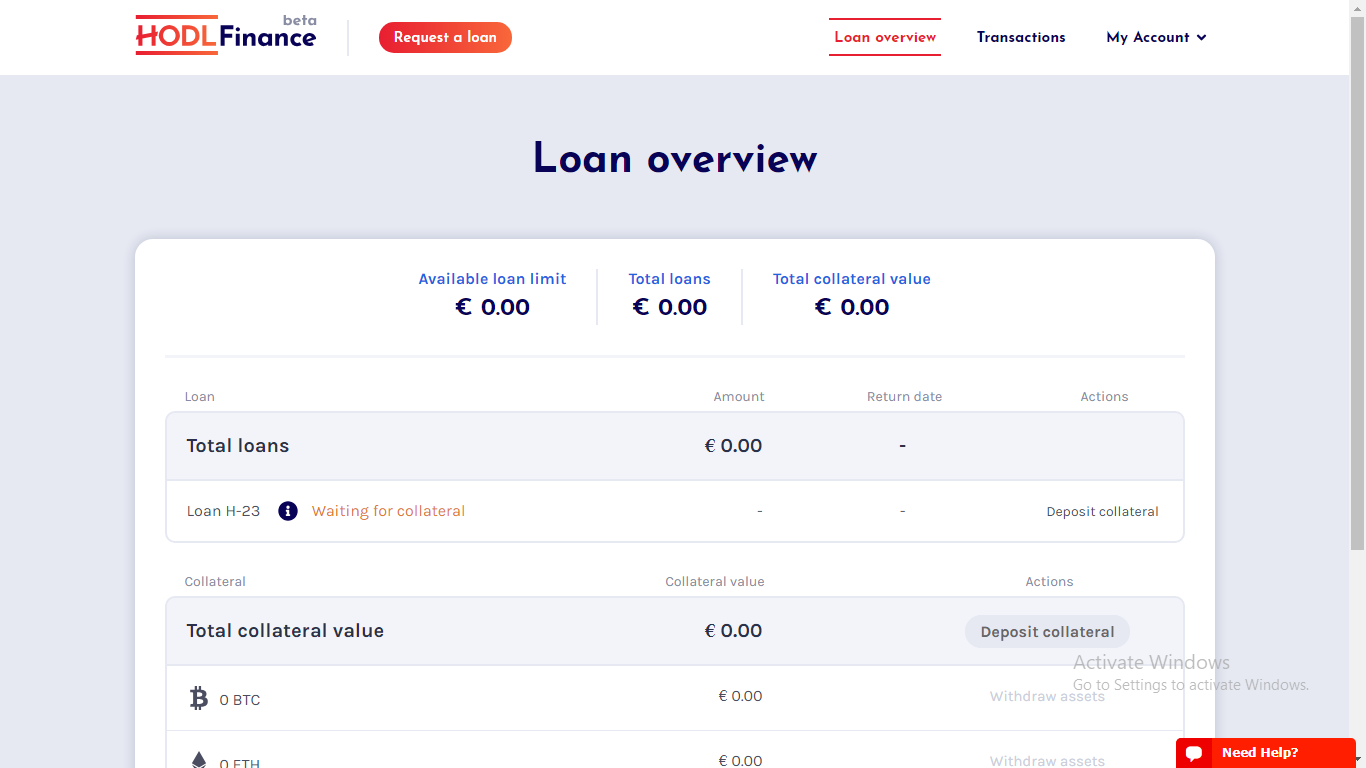
Task: Click the Bitcoin icon in collateral list
Action: coord(199,698)
